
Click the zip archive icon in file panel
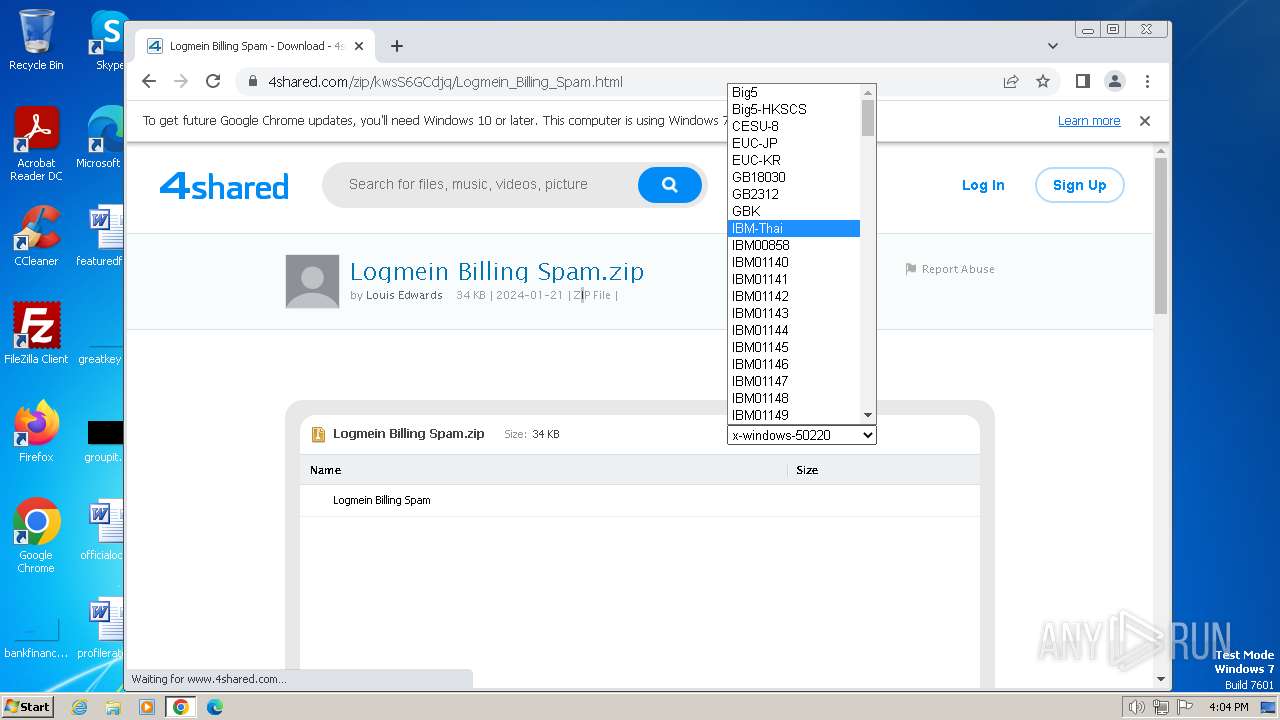point(318,434)
